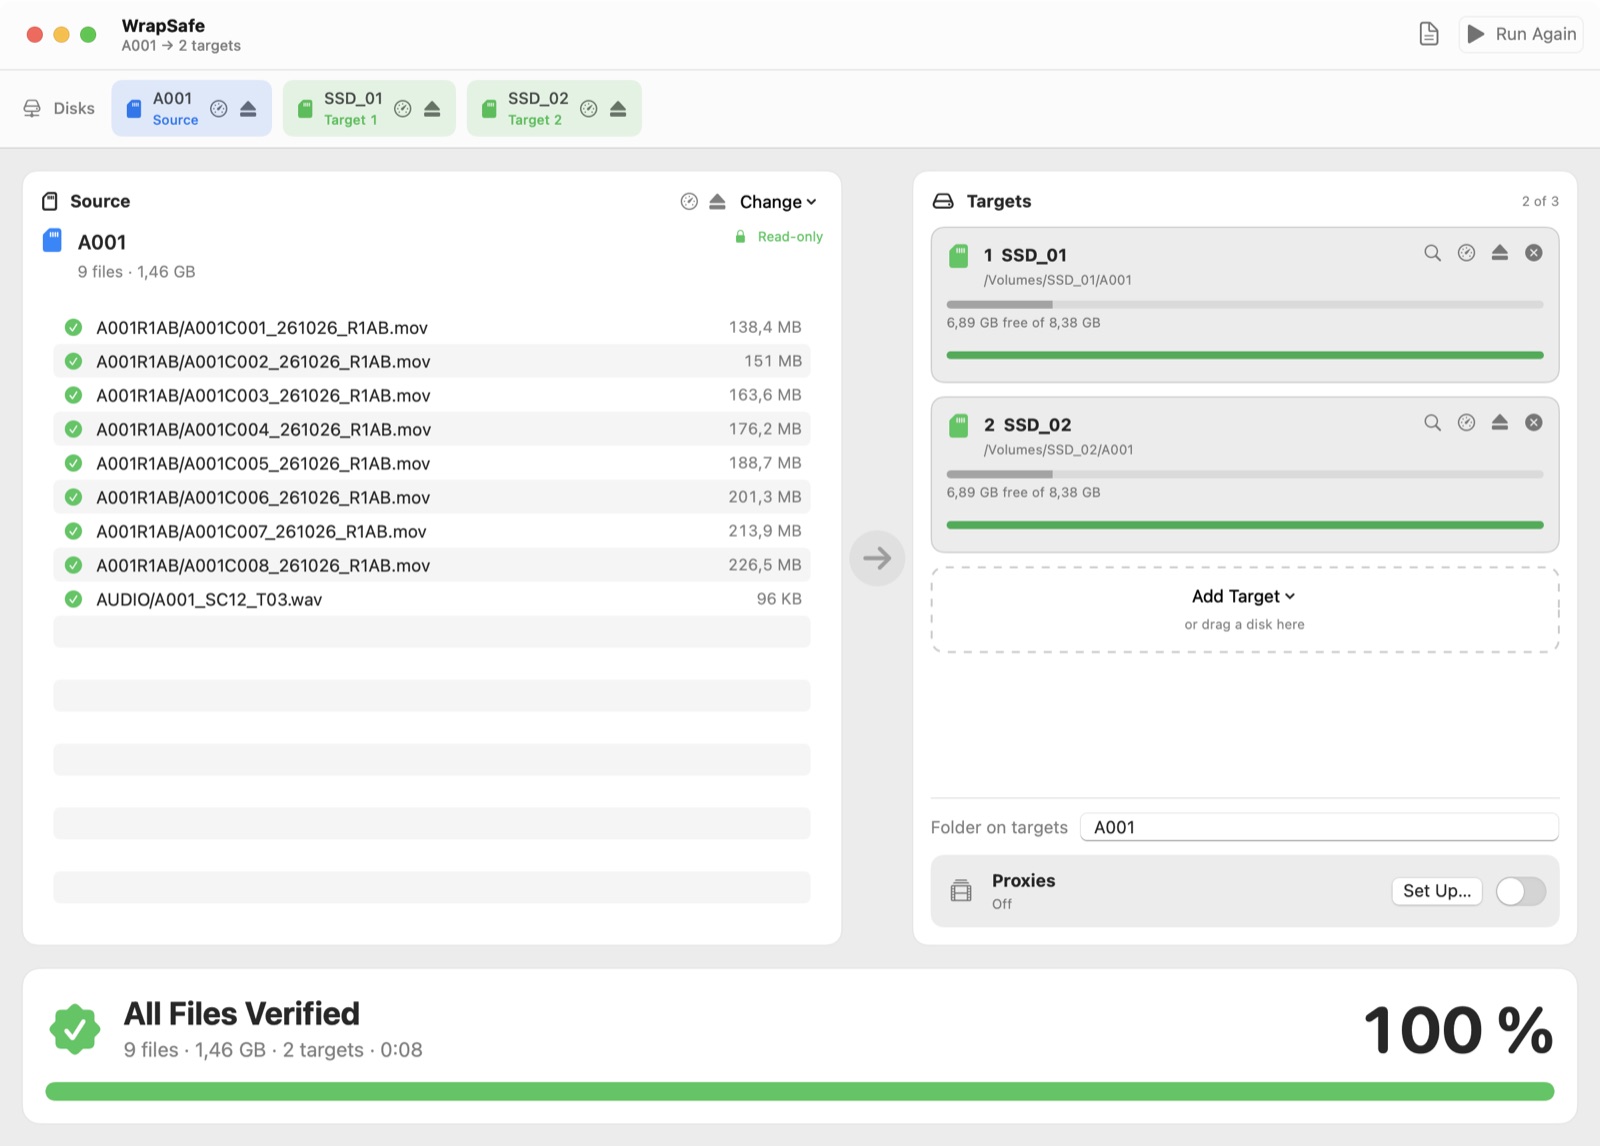Click the /Volumes/SSD_02/A001 path text
The width and height of the screenshot is (1600, 1146).
(x=1059, y=450)
